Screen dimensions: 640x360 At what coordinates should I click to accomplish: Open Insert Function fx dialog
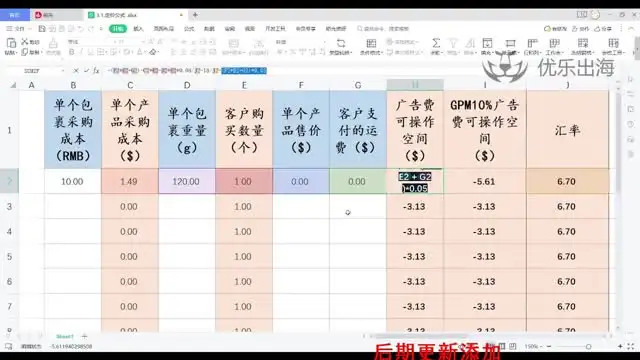click(96, 71)
